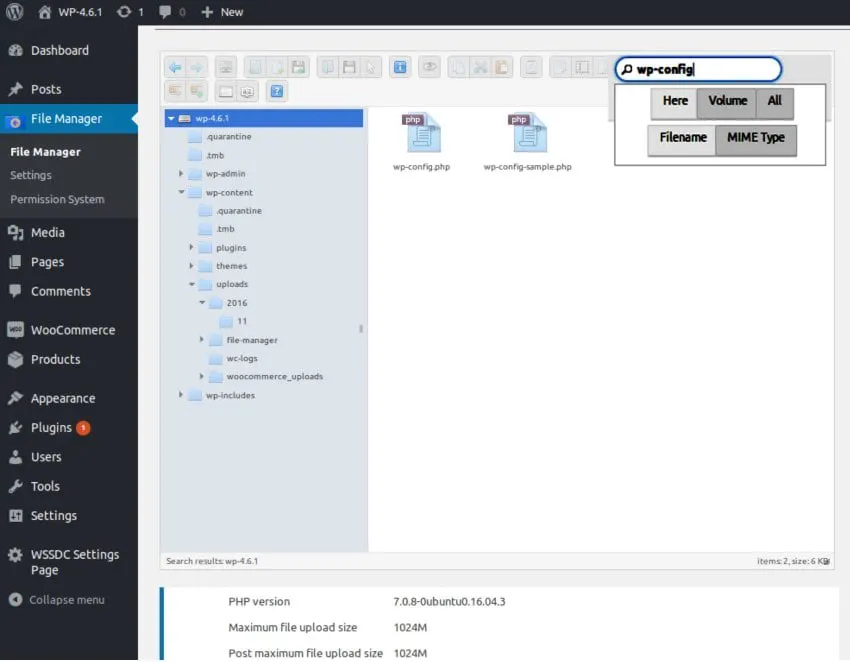The height and width of the screenshot is (662, 850).
Task: Click the WordPress logo in admin bar
Action: pyautogui.click(x=15, y=11)
